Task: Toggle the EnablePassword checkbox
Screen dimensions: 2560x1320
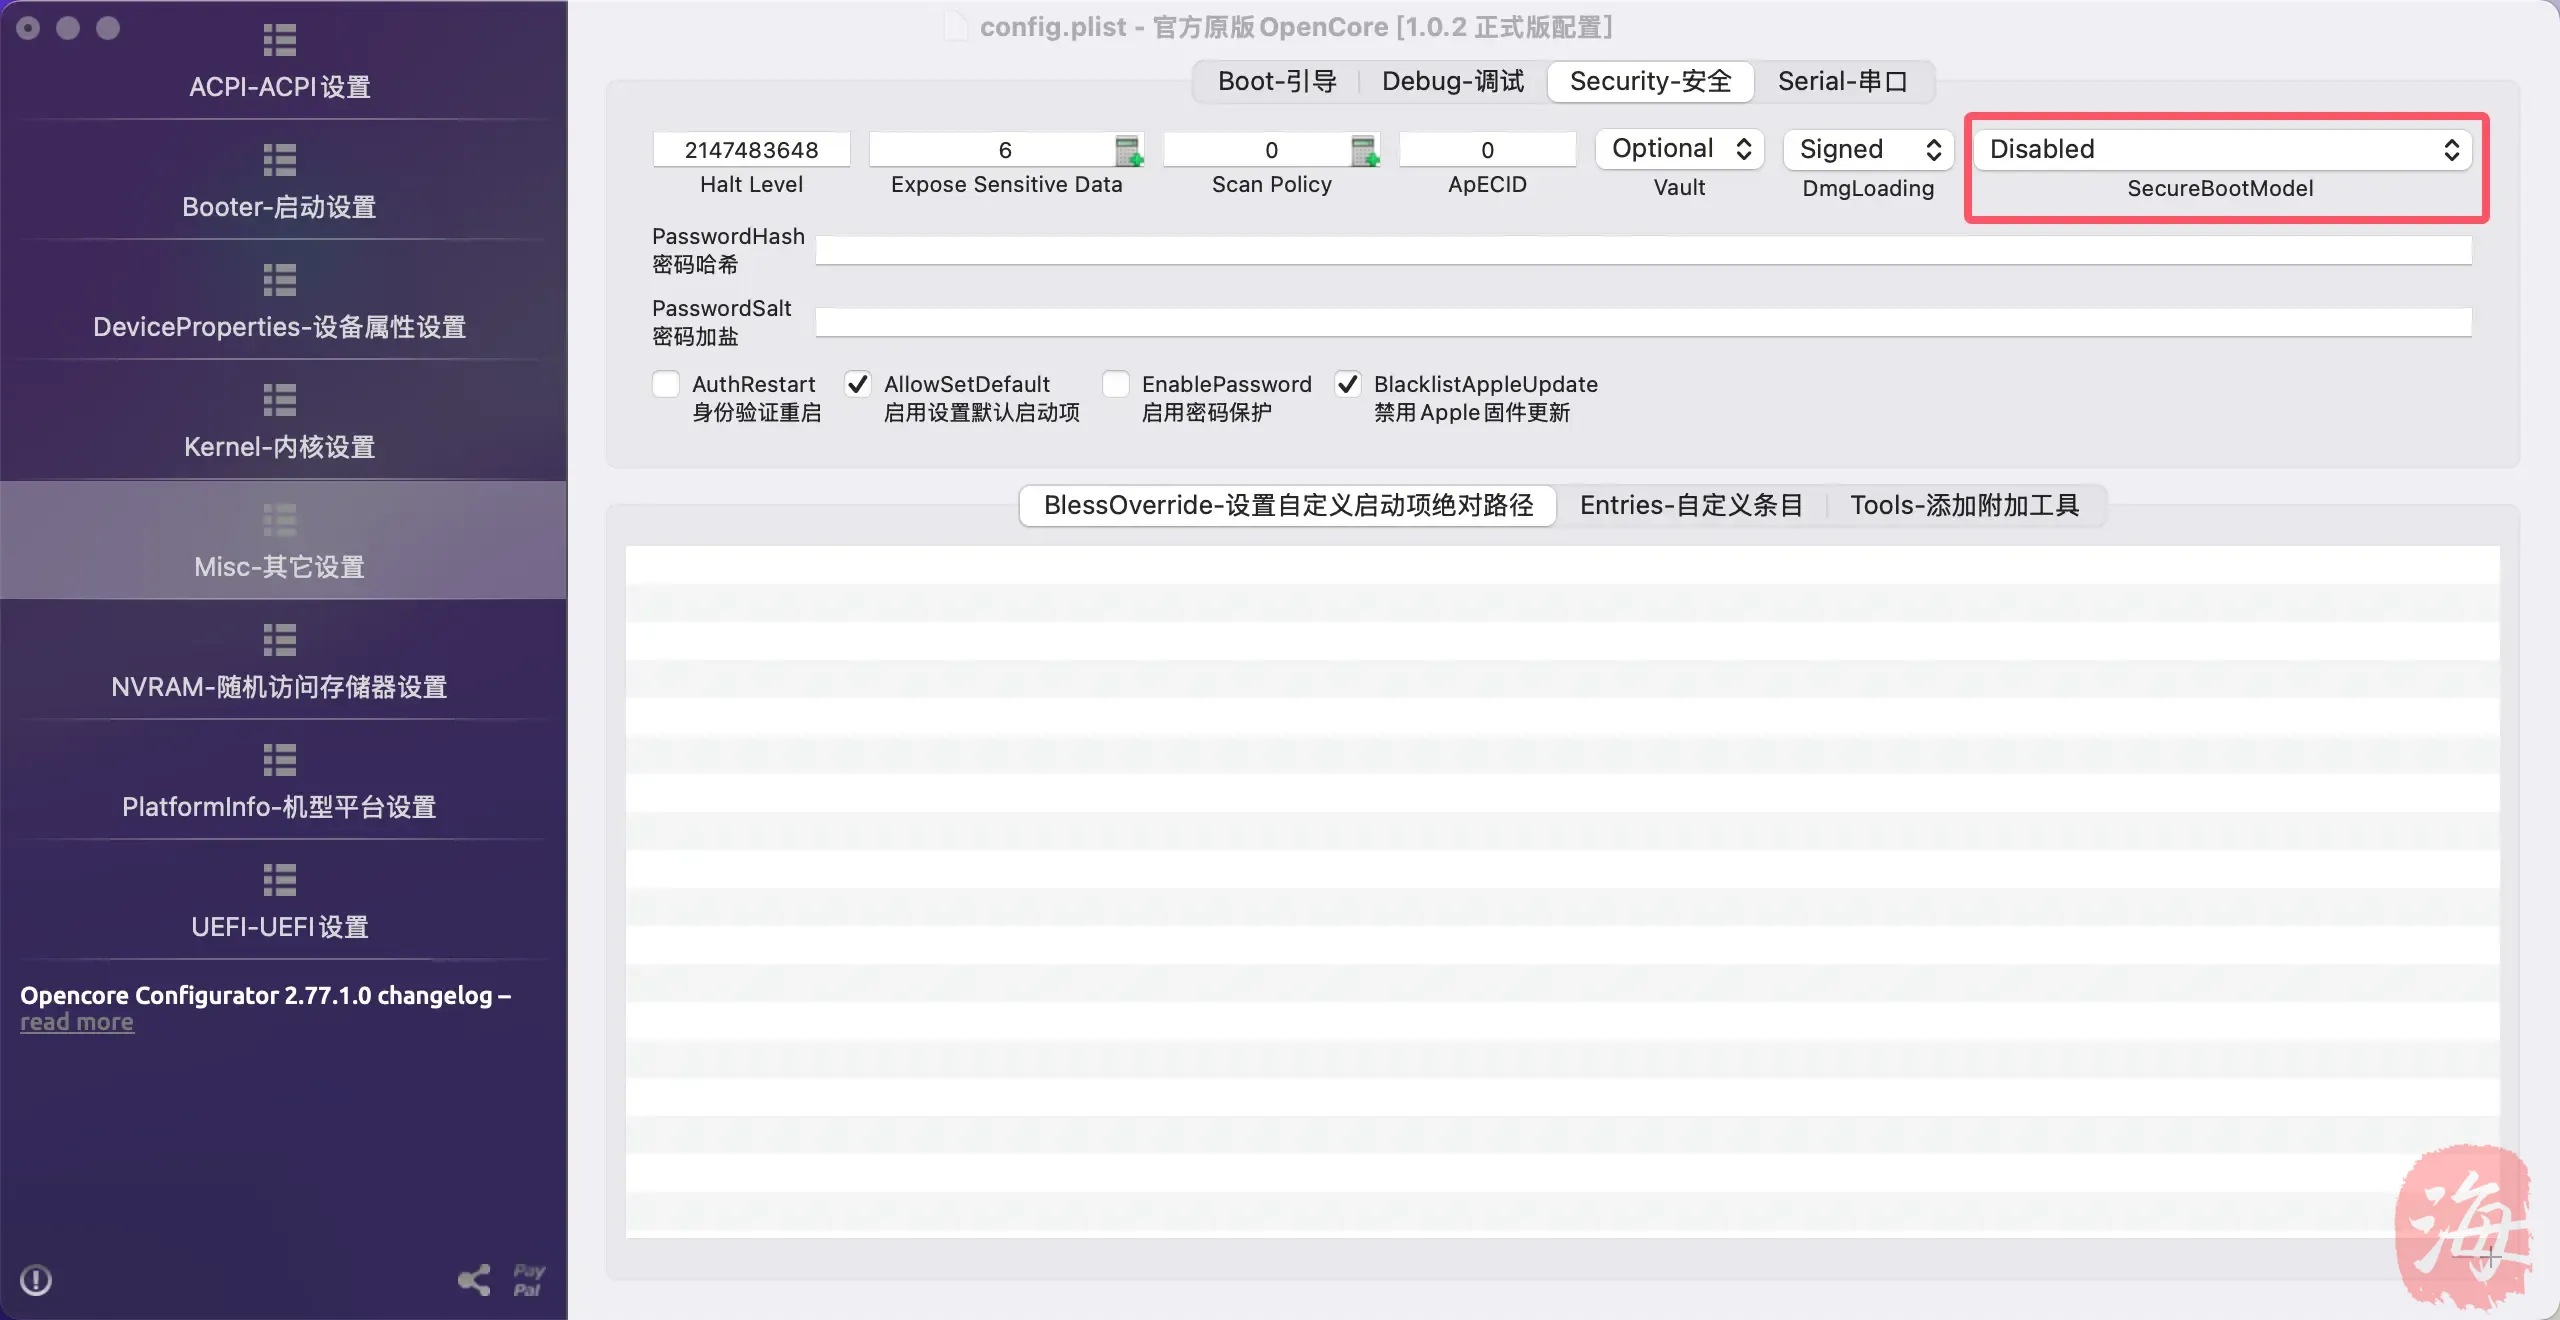Action: click(x=1116, y=385)
